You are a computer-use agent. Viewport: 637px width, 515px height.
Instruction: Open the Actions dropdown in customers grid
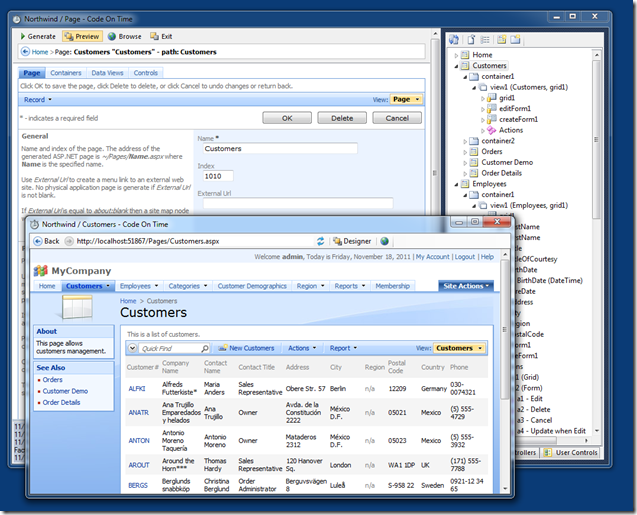point(302,348)
